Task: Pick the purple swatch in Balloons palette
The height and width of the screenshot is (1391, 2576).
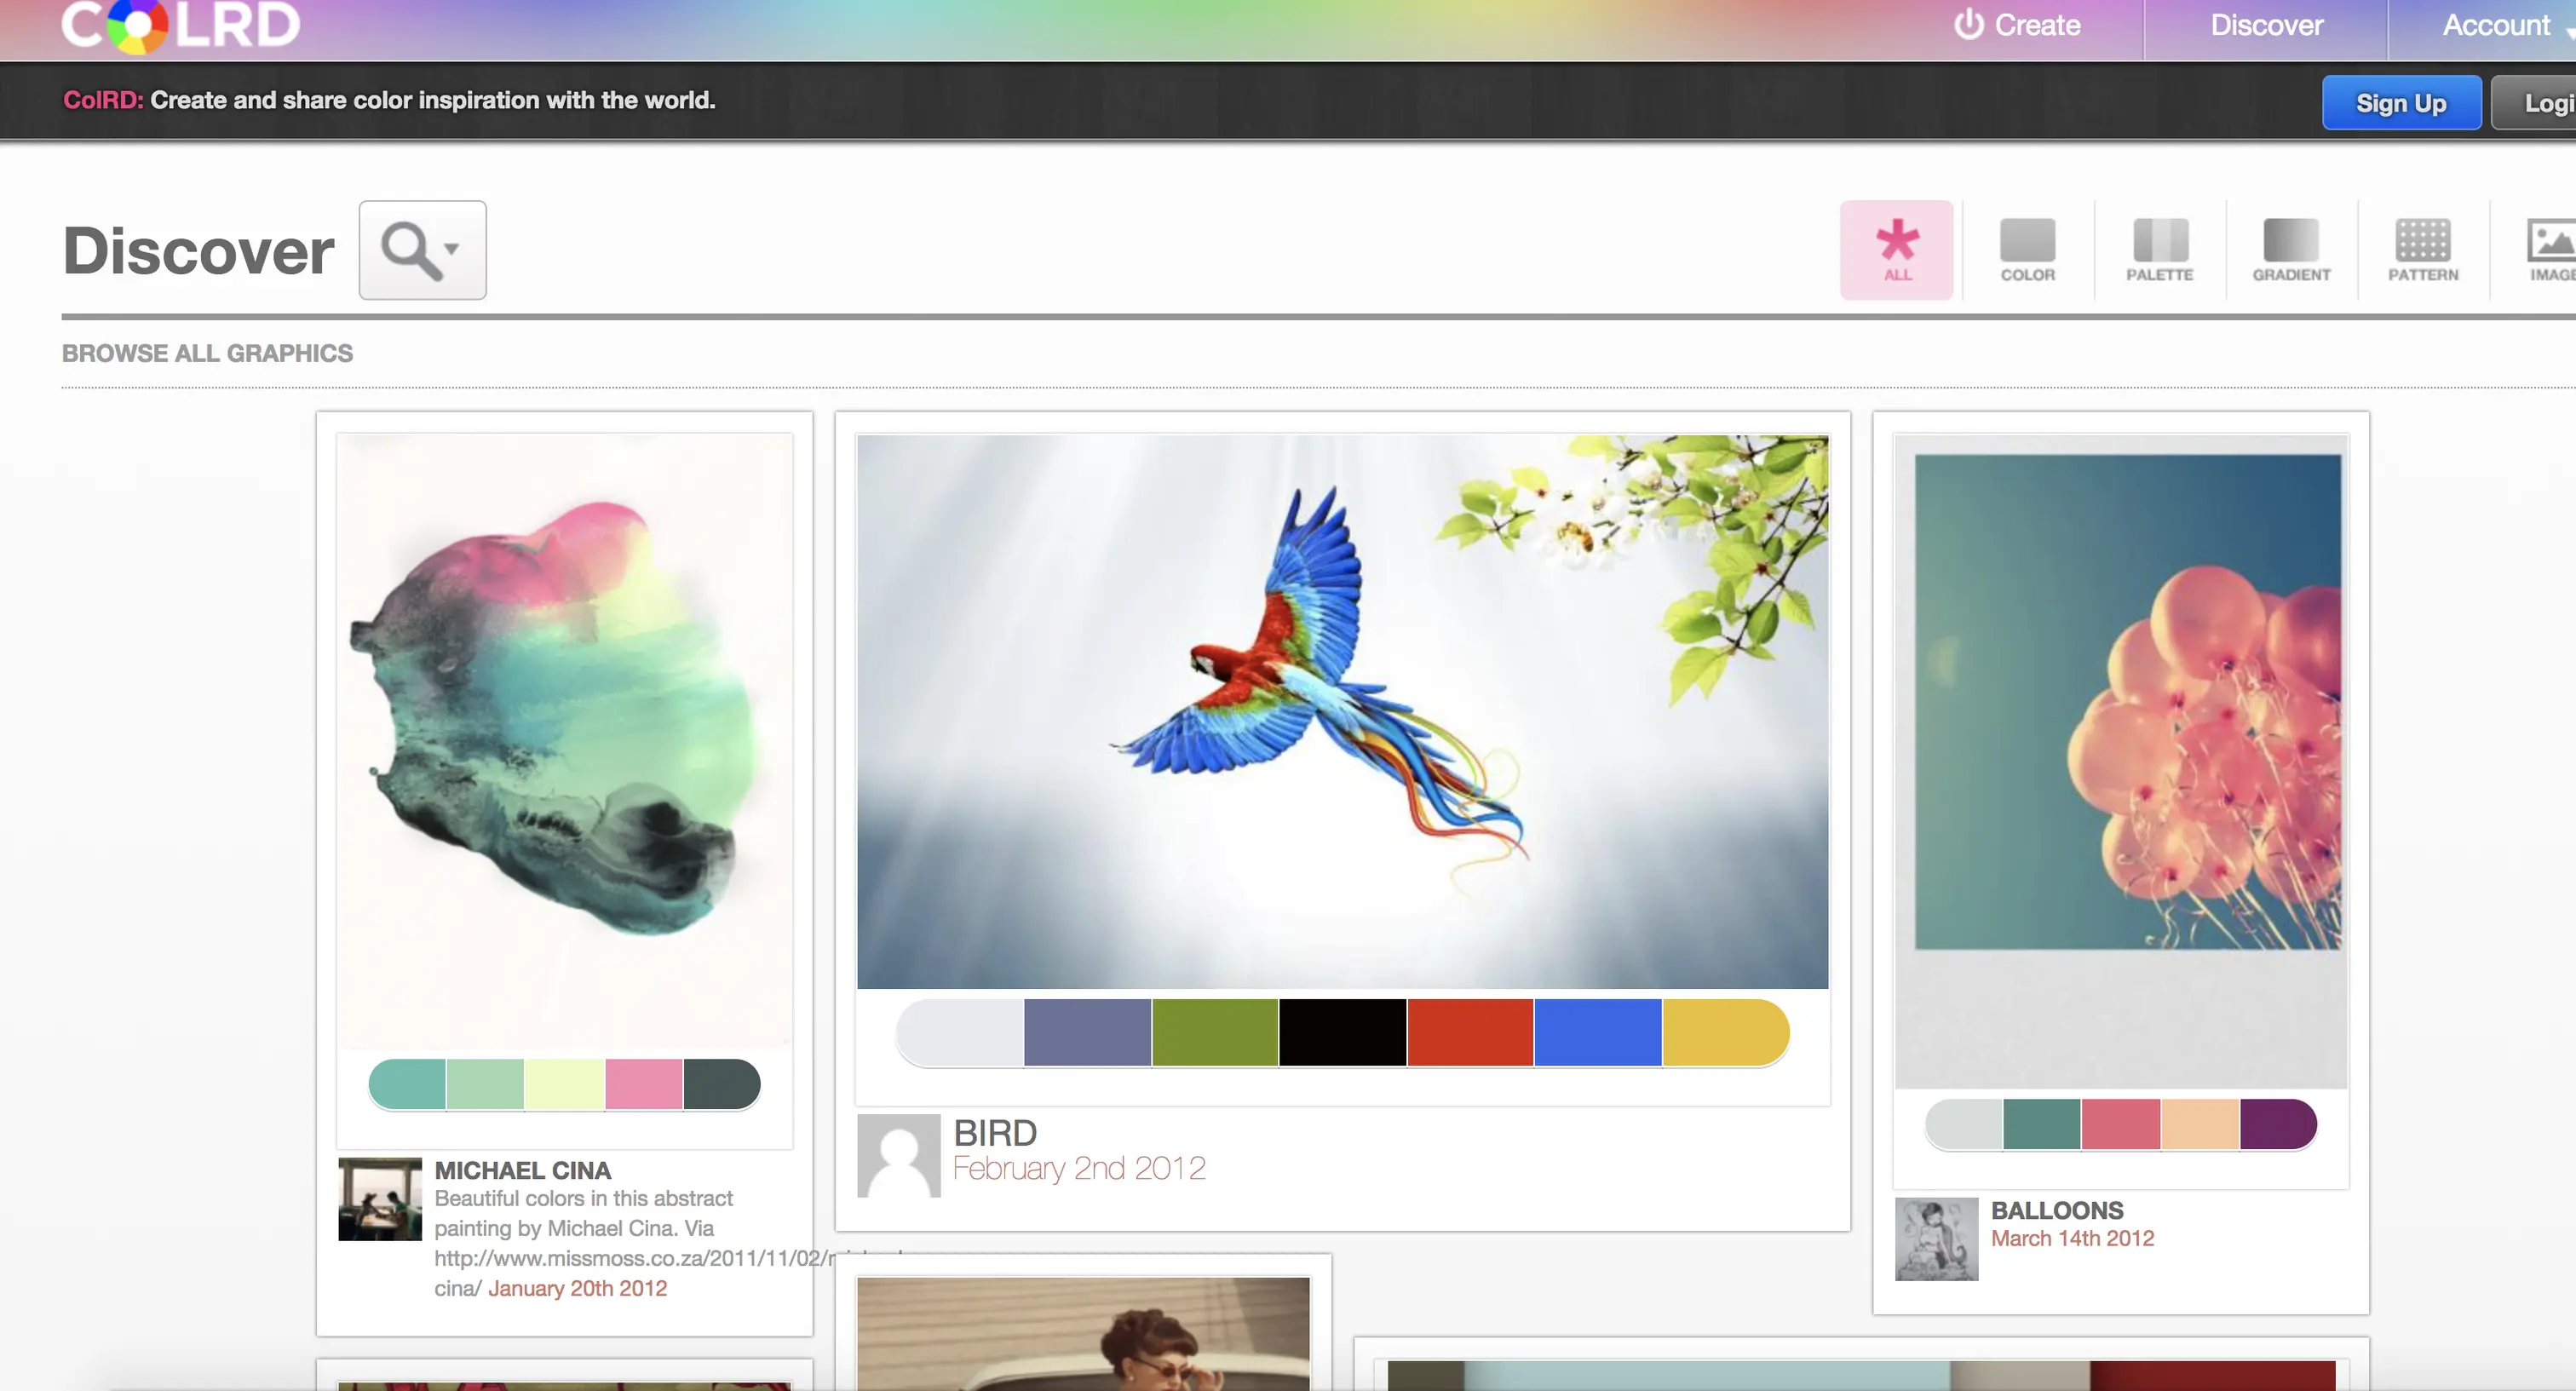Action: click(x=2276, y=1124)
